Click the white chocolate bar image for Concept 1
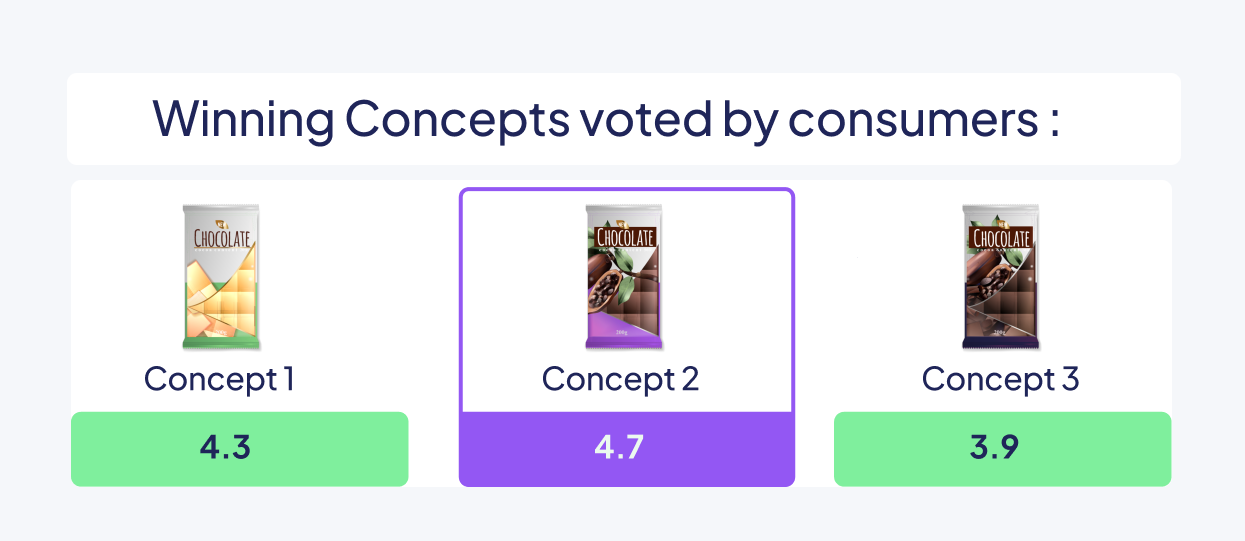 (x=221, y=277)
